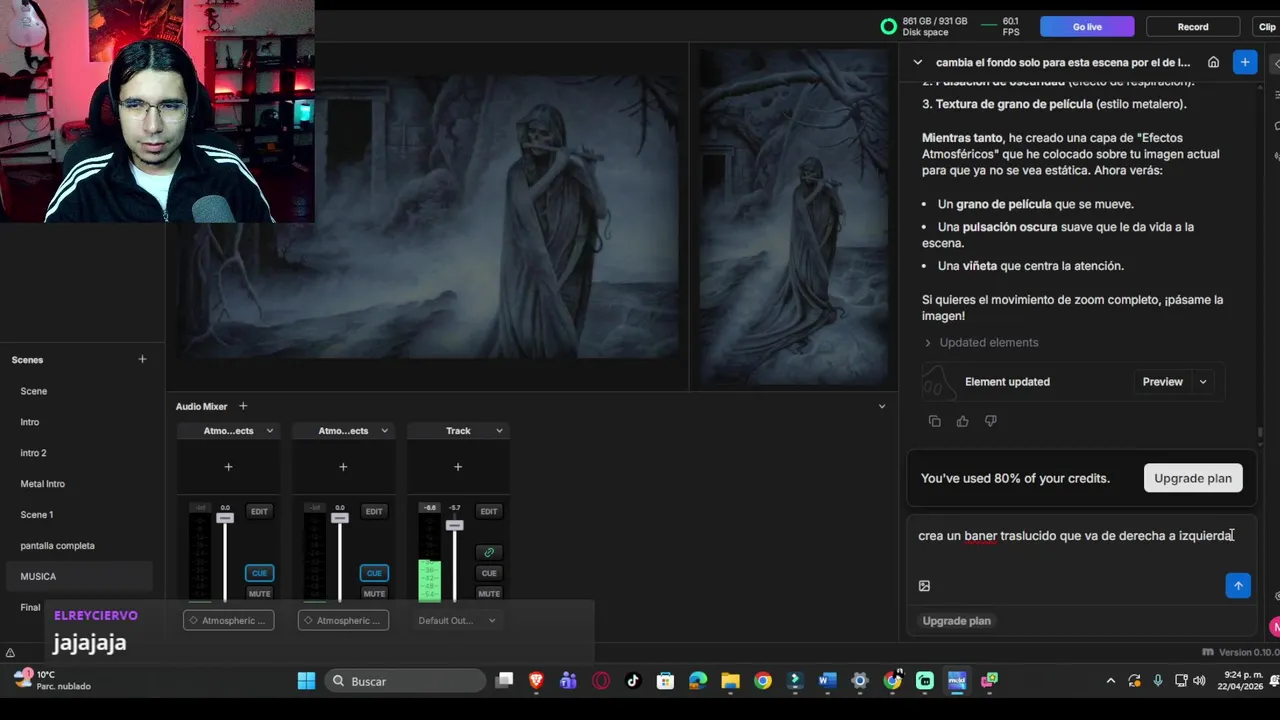Preview the updated element
The image size is (1280, 720).
1162,382
